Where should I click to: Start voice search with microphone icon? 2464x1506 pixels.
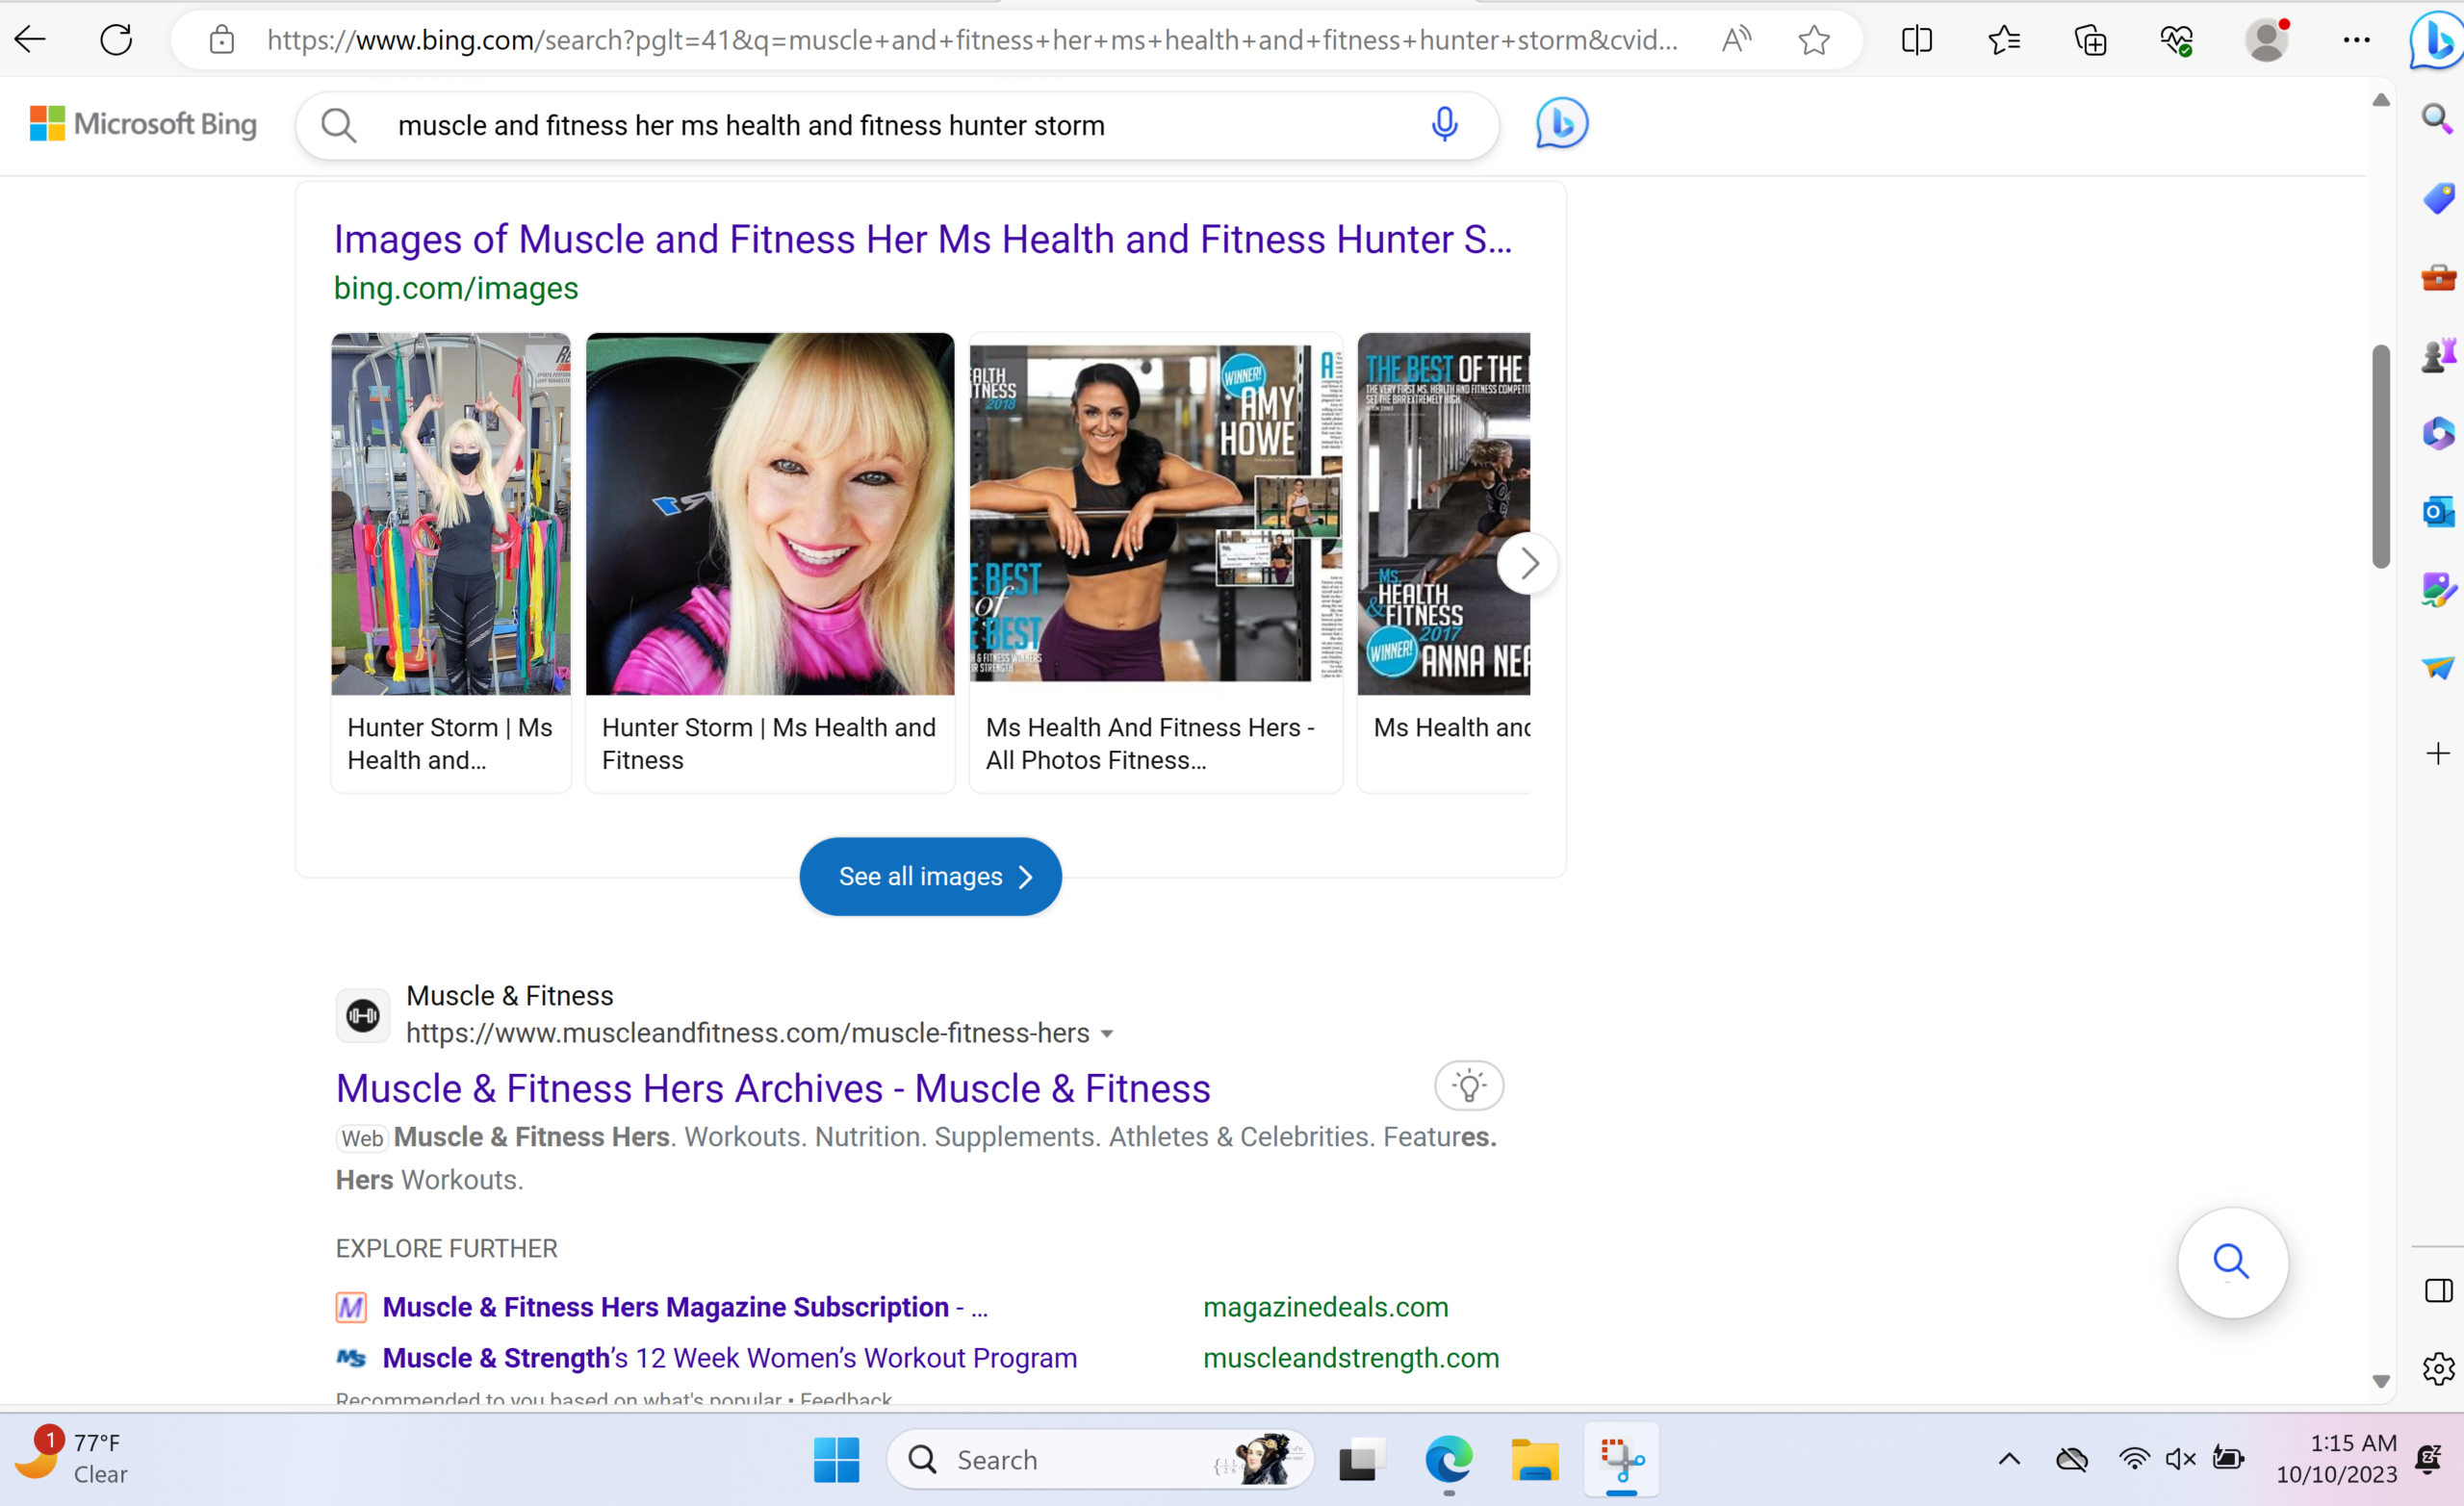1444,124
